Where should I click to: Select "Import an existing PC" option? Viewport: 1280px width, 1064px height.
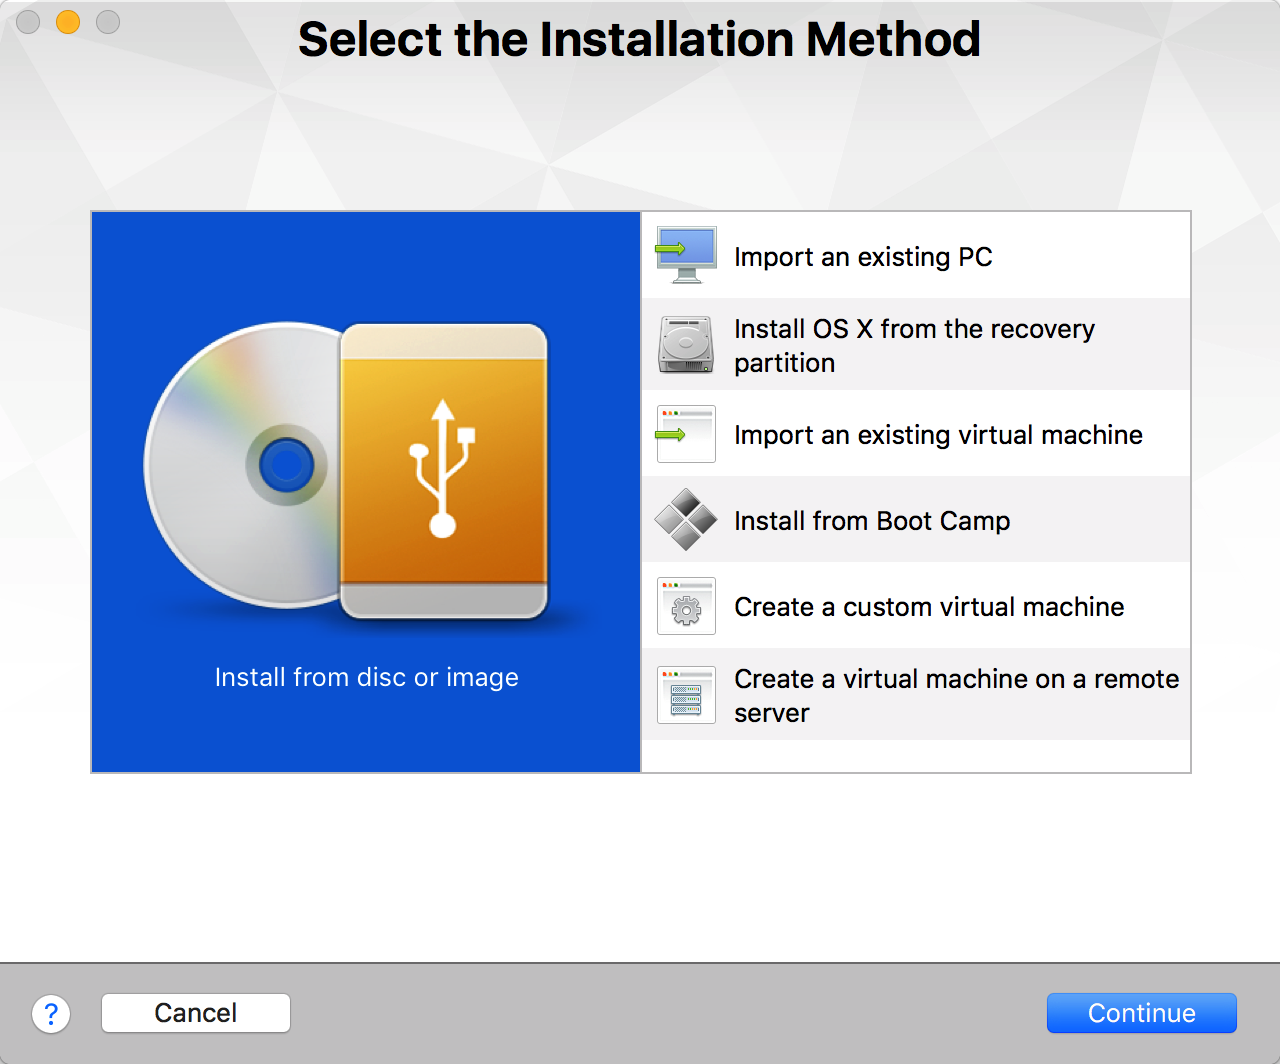click(862, 257)
